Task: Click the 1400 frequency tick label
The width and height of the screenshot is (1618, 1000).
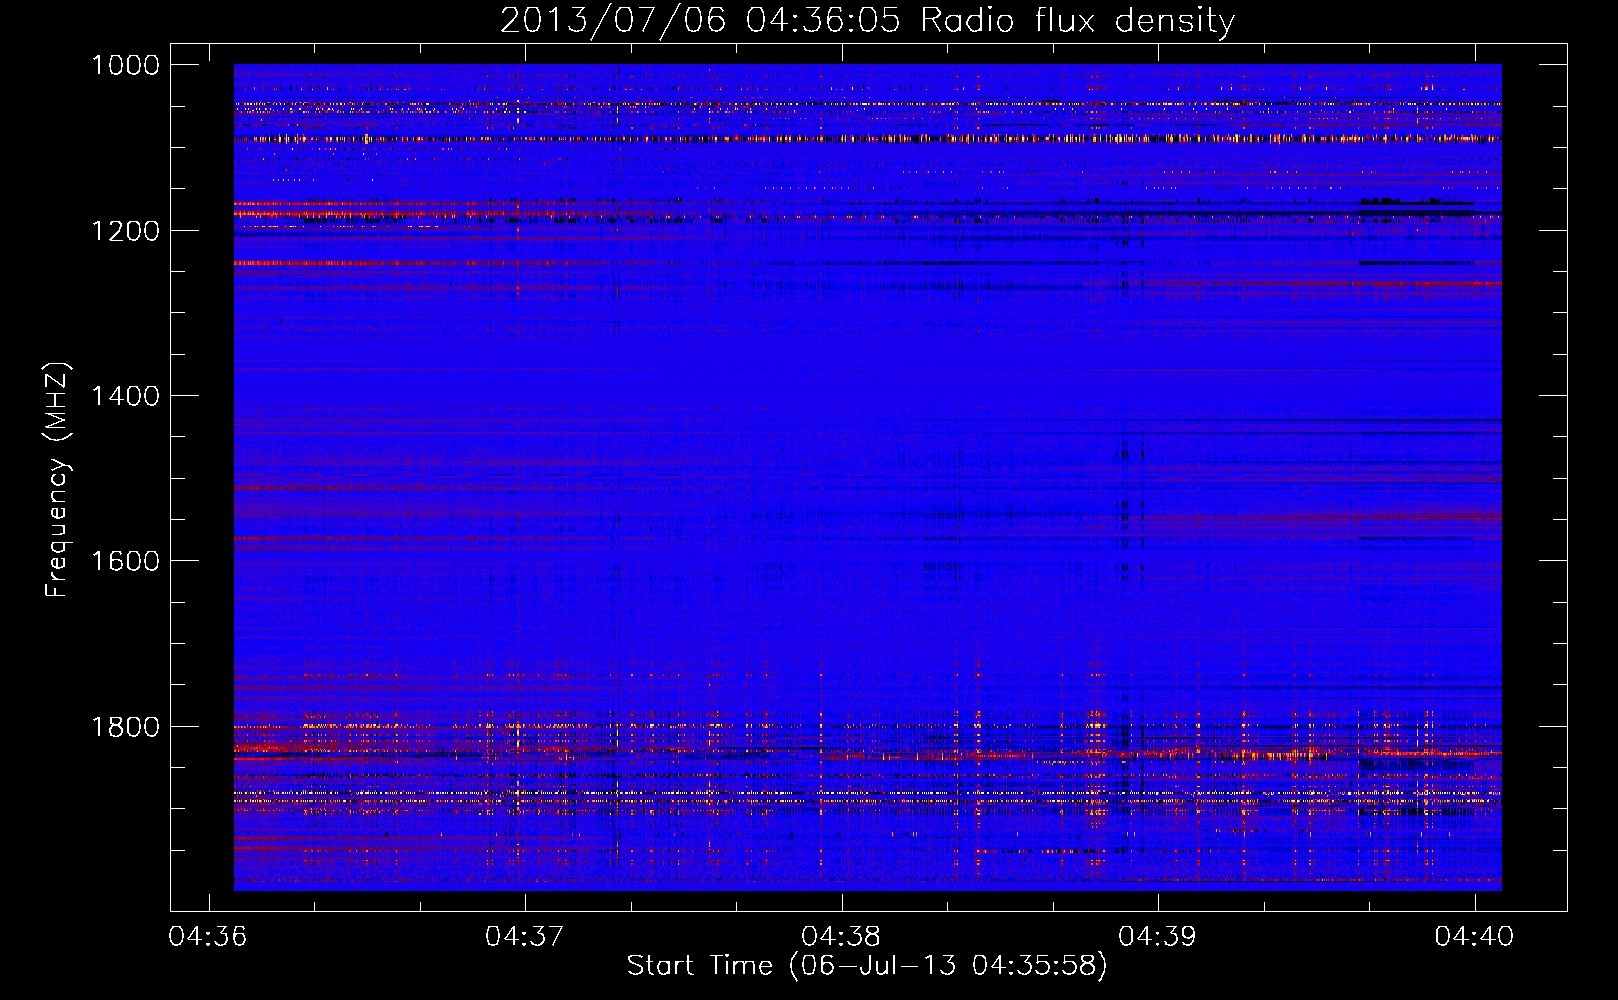Action: click(x=125, y=396)
